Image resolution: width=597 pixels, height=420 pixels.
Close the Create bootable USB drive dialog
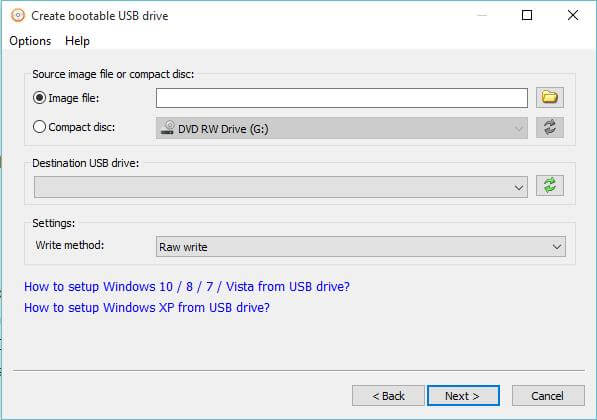(x=573, y=15)
